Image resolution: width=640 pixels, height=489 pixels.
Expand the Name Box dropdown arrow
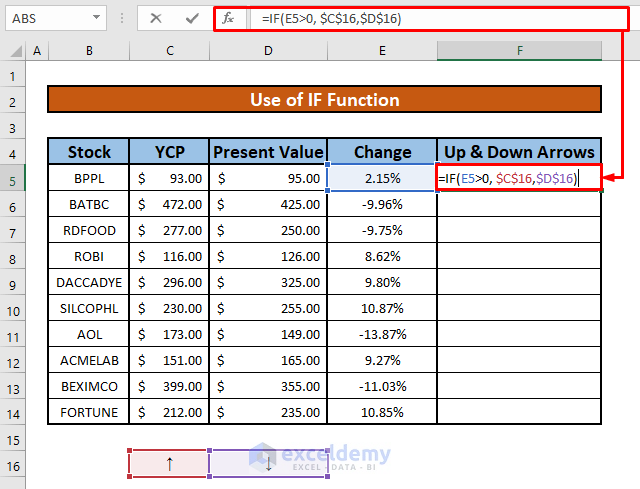coord(96,19)
